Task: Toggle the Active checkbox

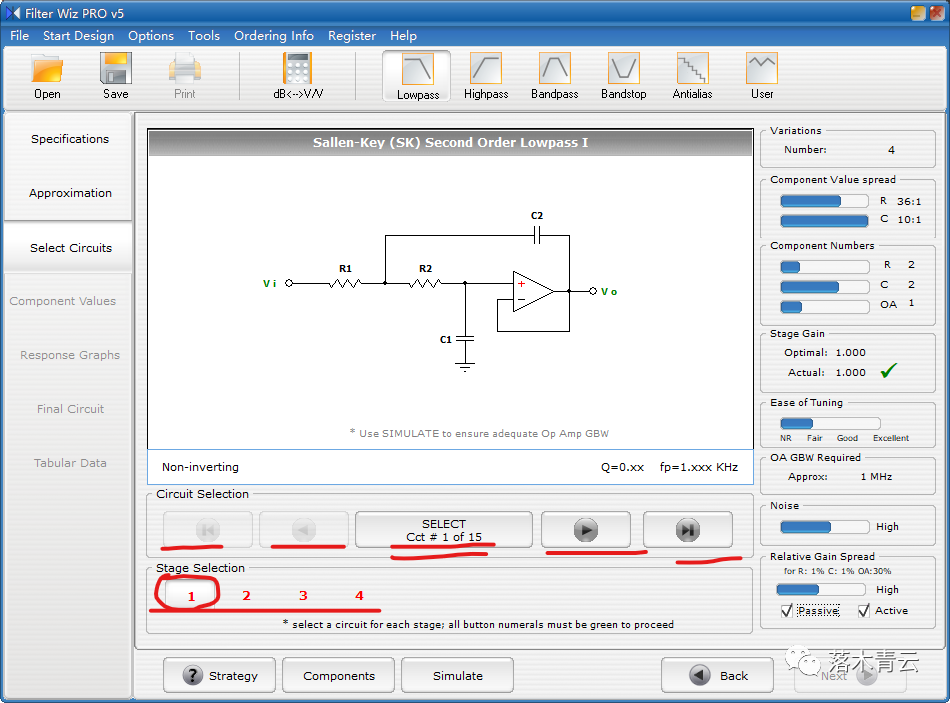Action: [x=864, y=610]
